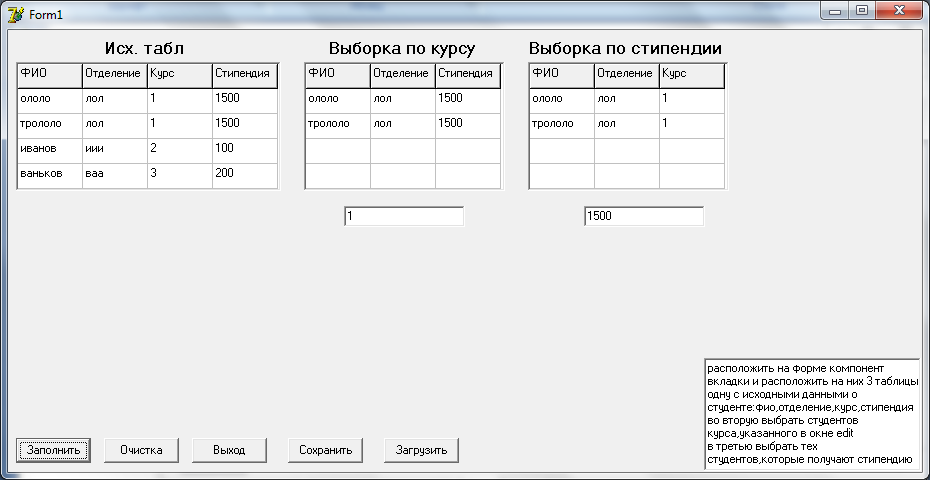930x480 pixels.
Task: Select лол in трололо row of Выборка по стипендии
Action: pyautogui.click(x=627, y=126)
